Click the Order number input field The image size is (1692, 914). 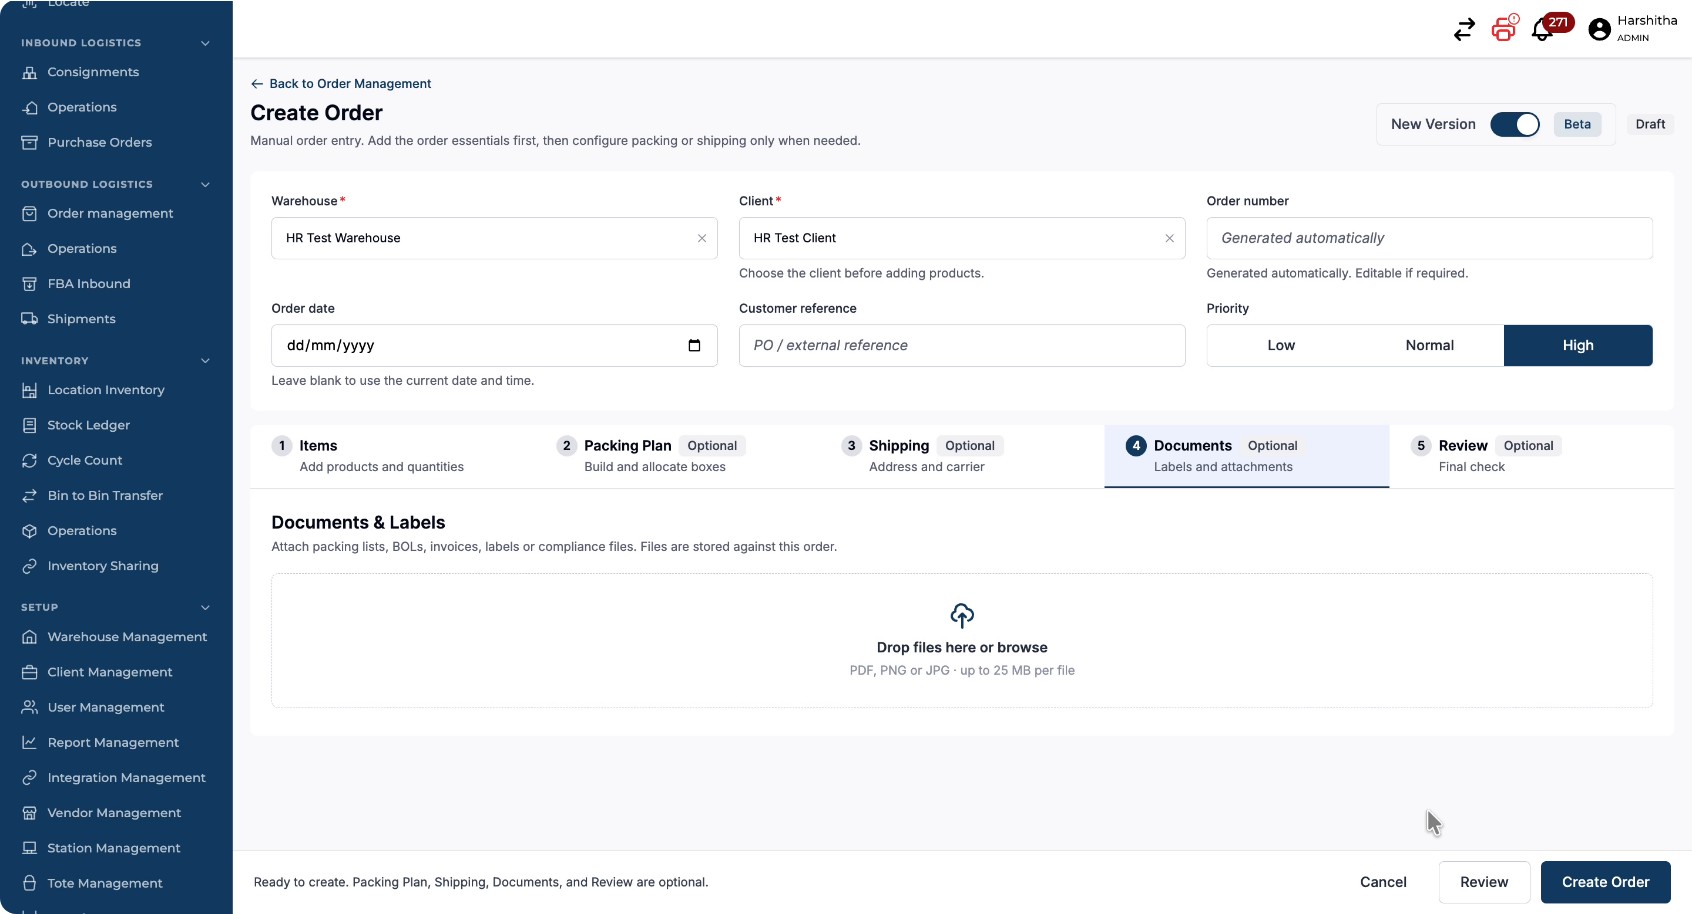point(1430,238)
